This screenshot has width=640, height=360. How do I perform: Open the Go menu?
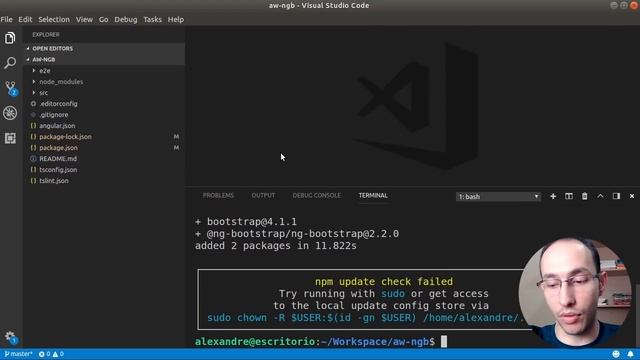coord(104,20)
